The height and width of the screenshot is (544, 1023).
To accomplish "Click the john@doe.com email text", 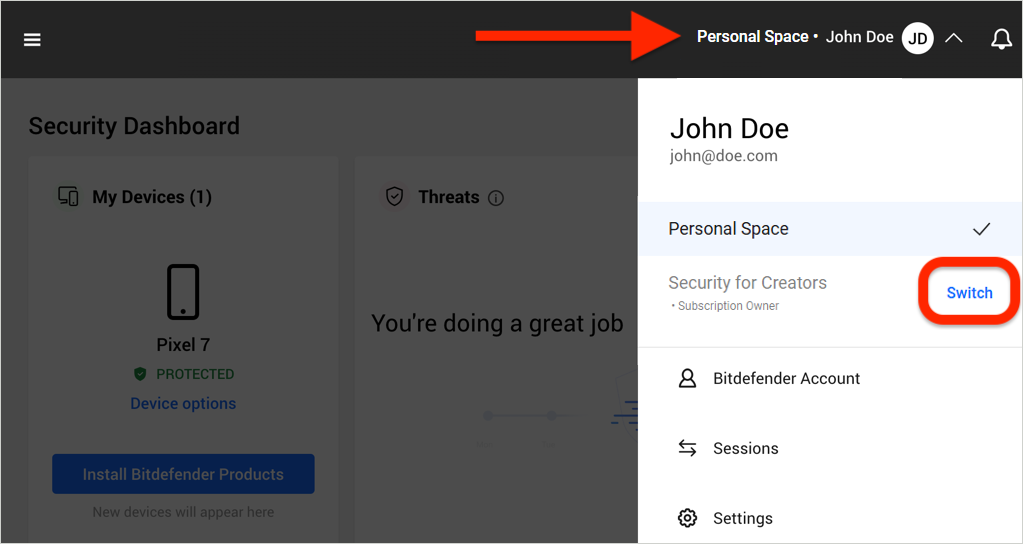I will click(724, 157).
